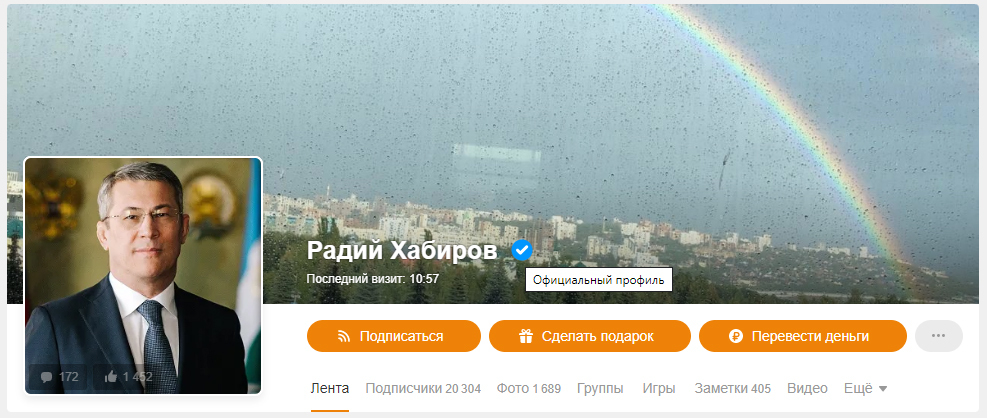Click the ruble coin icon

pyautogui.click(x=736, y=336)
